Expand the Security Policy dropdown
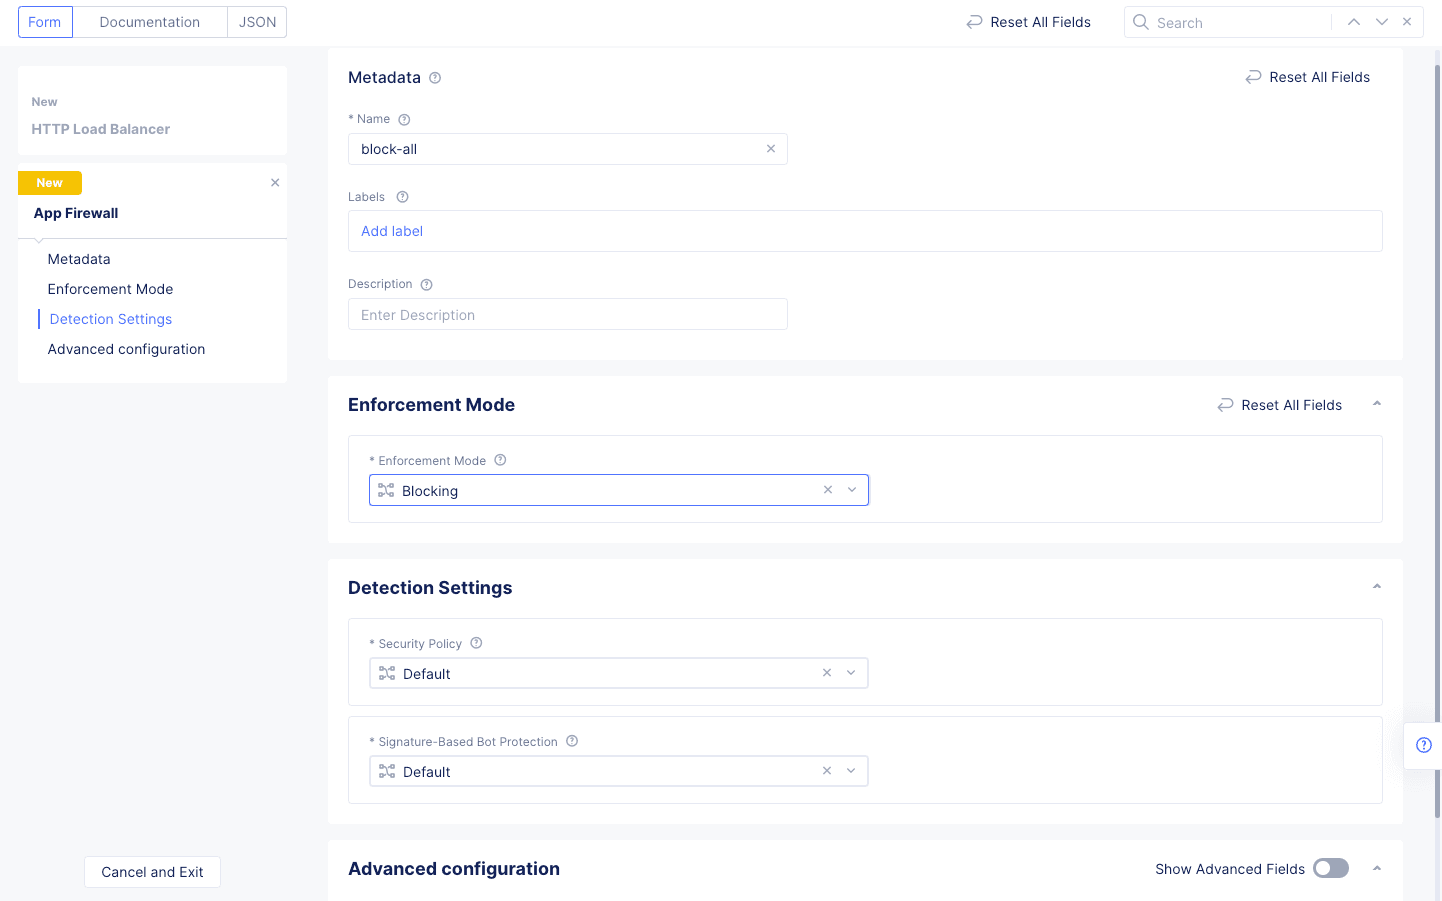 851,673
